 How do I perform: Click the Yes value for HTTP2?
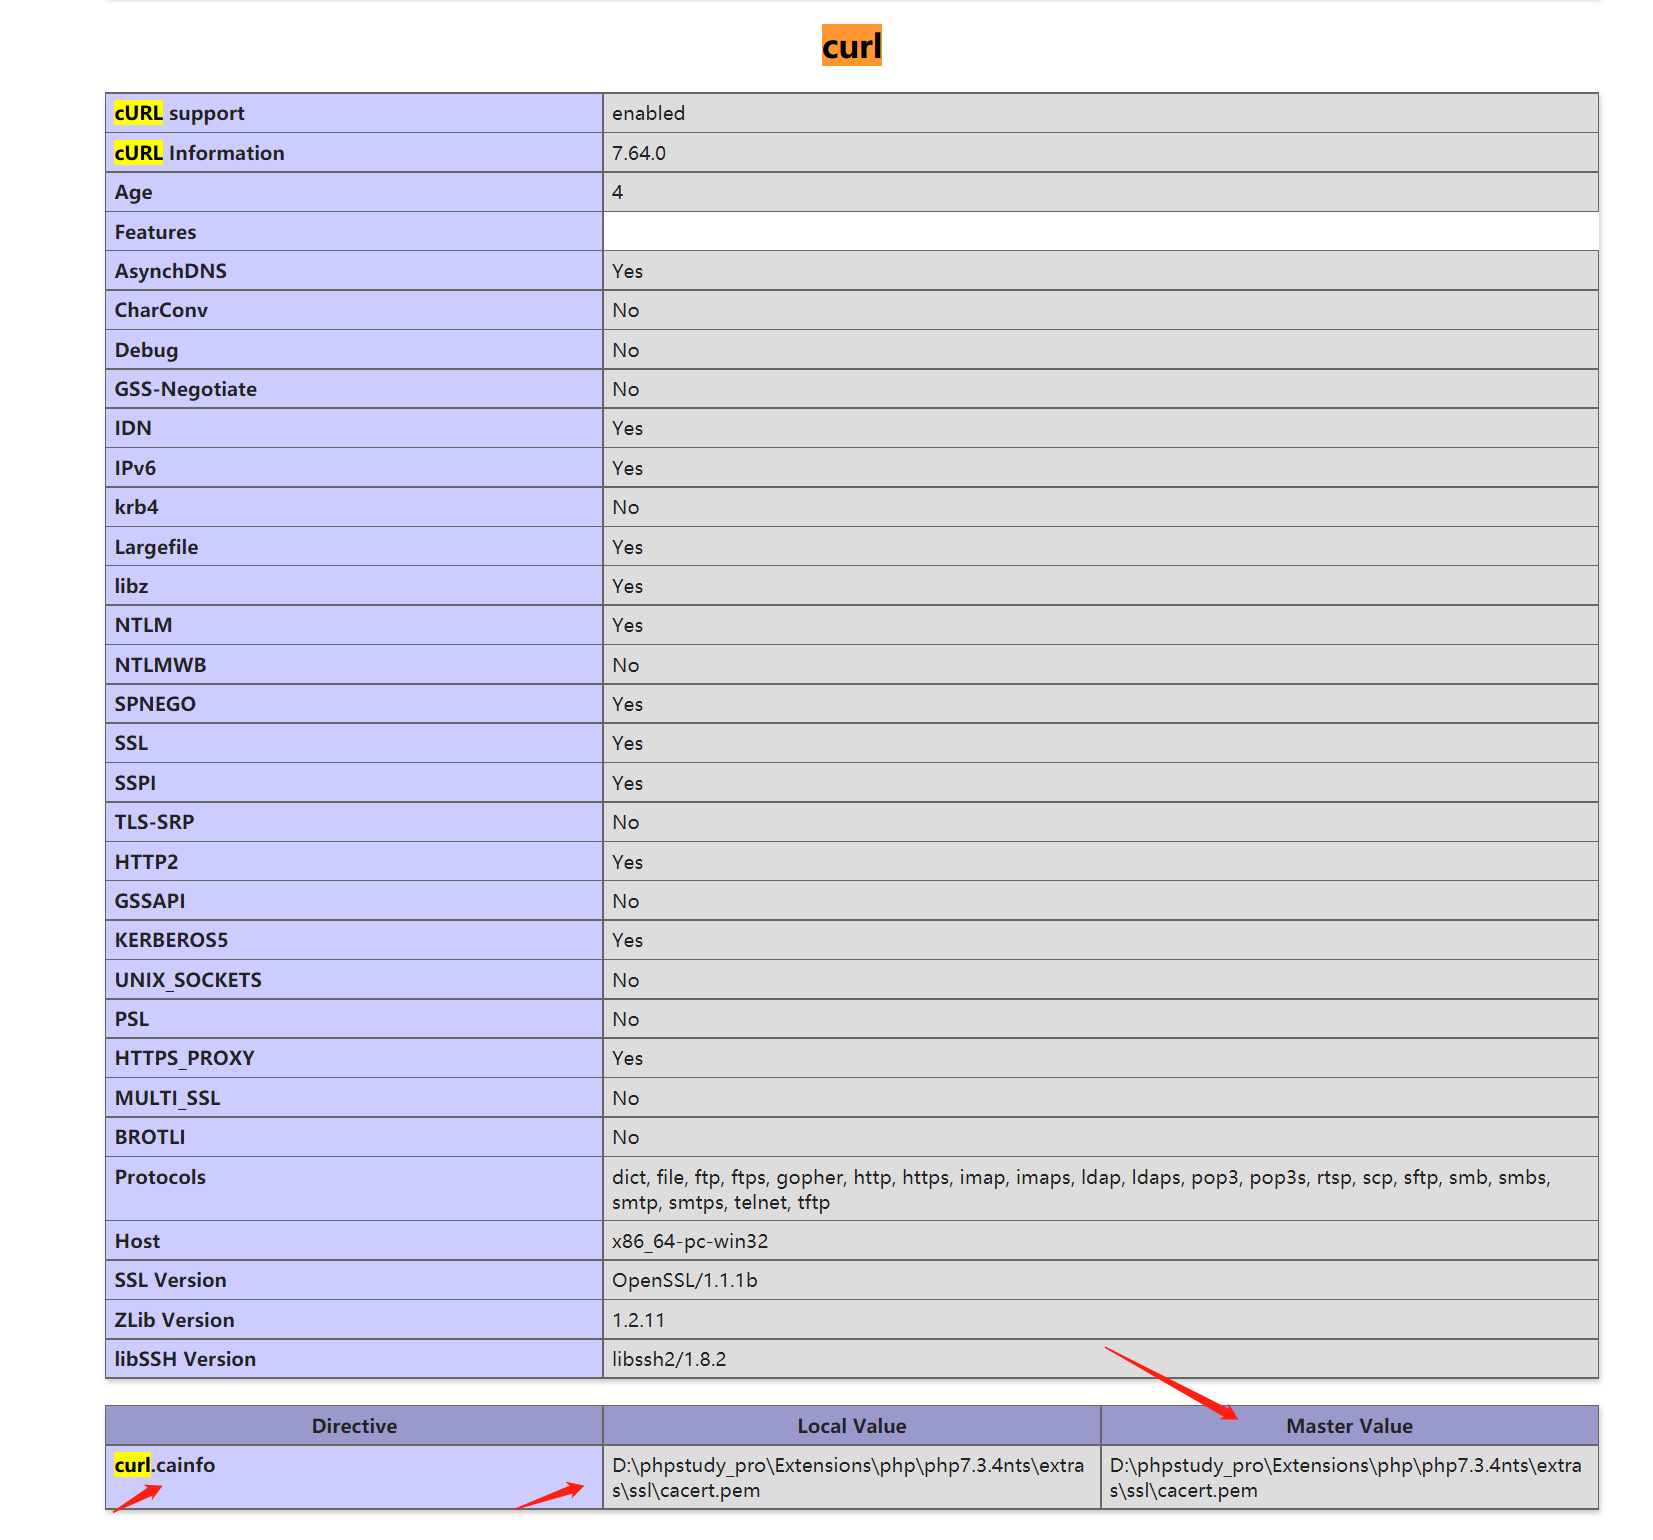coord(627,862)
